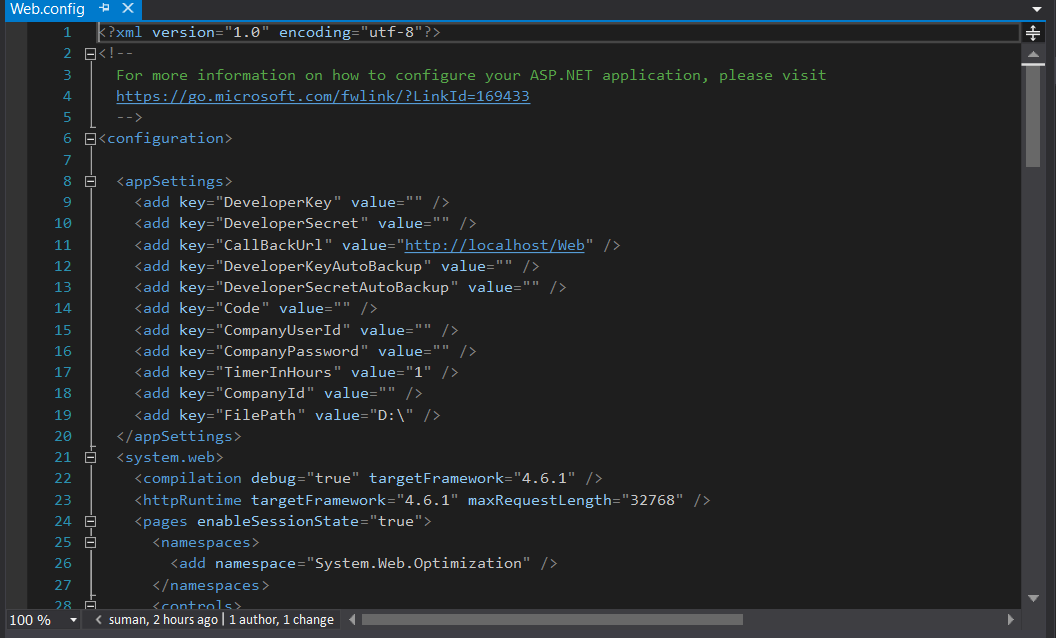
Task: Open the active documents list dropdown arrow
Action: tap(1036, 9)
